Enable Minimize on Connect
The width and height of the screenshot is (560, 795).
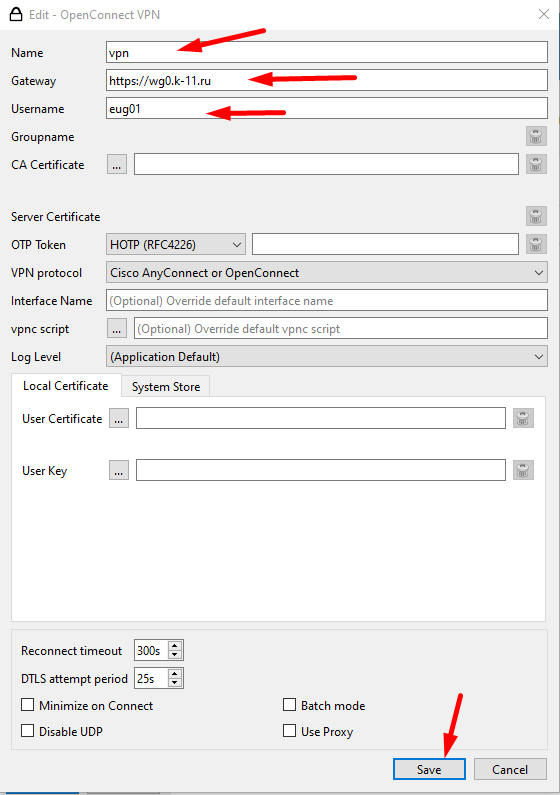[x=28, y=705]
